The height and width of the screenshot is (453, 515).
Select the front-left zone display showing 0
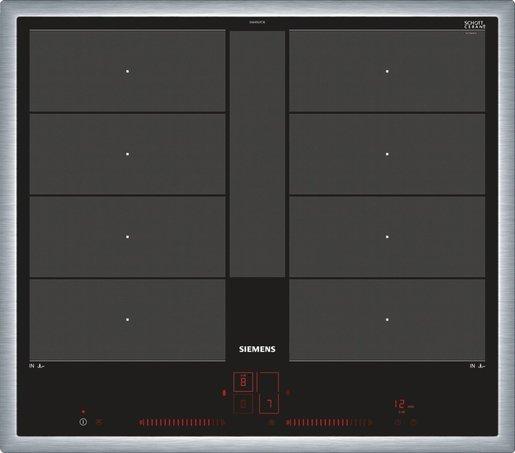[x=243, y=404]
